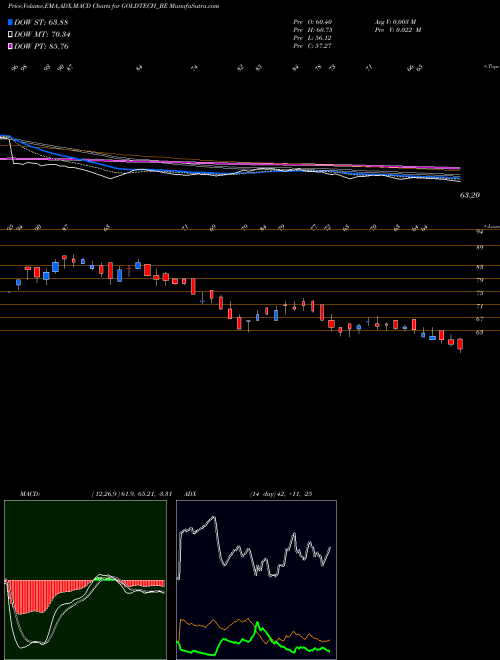Viewport: 500px width, 660px height.
Task: Open the ADX indicator chart thumbnail
Action: (256, 580)
